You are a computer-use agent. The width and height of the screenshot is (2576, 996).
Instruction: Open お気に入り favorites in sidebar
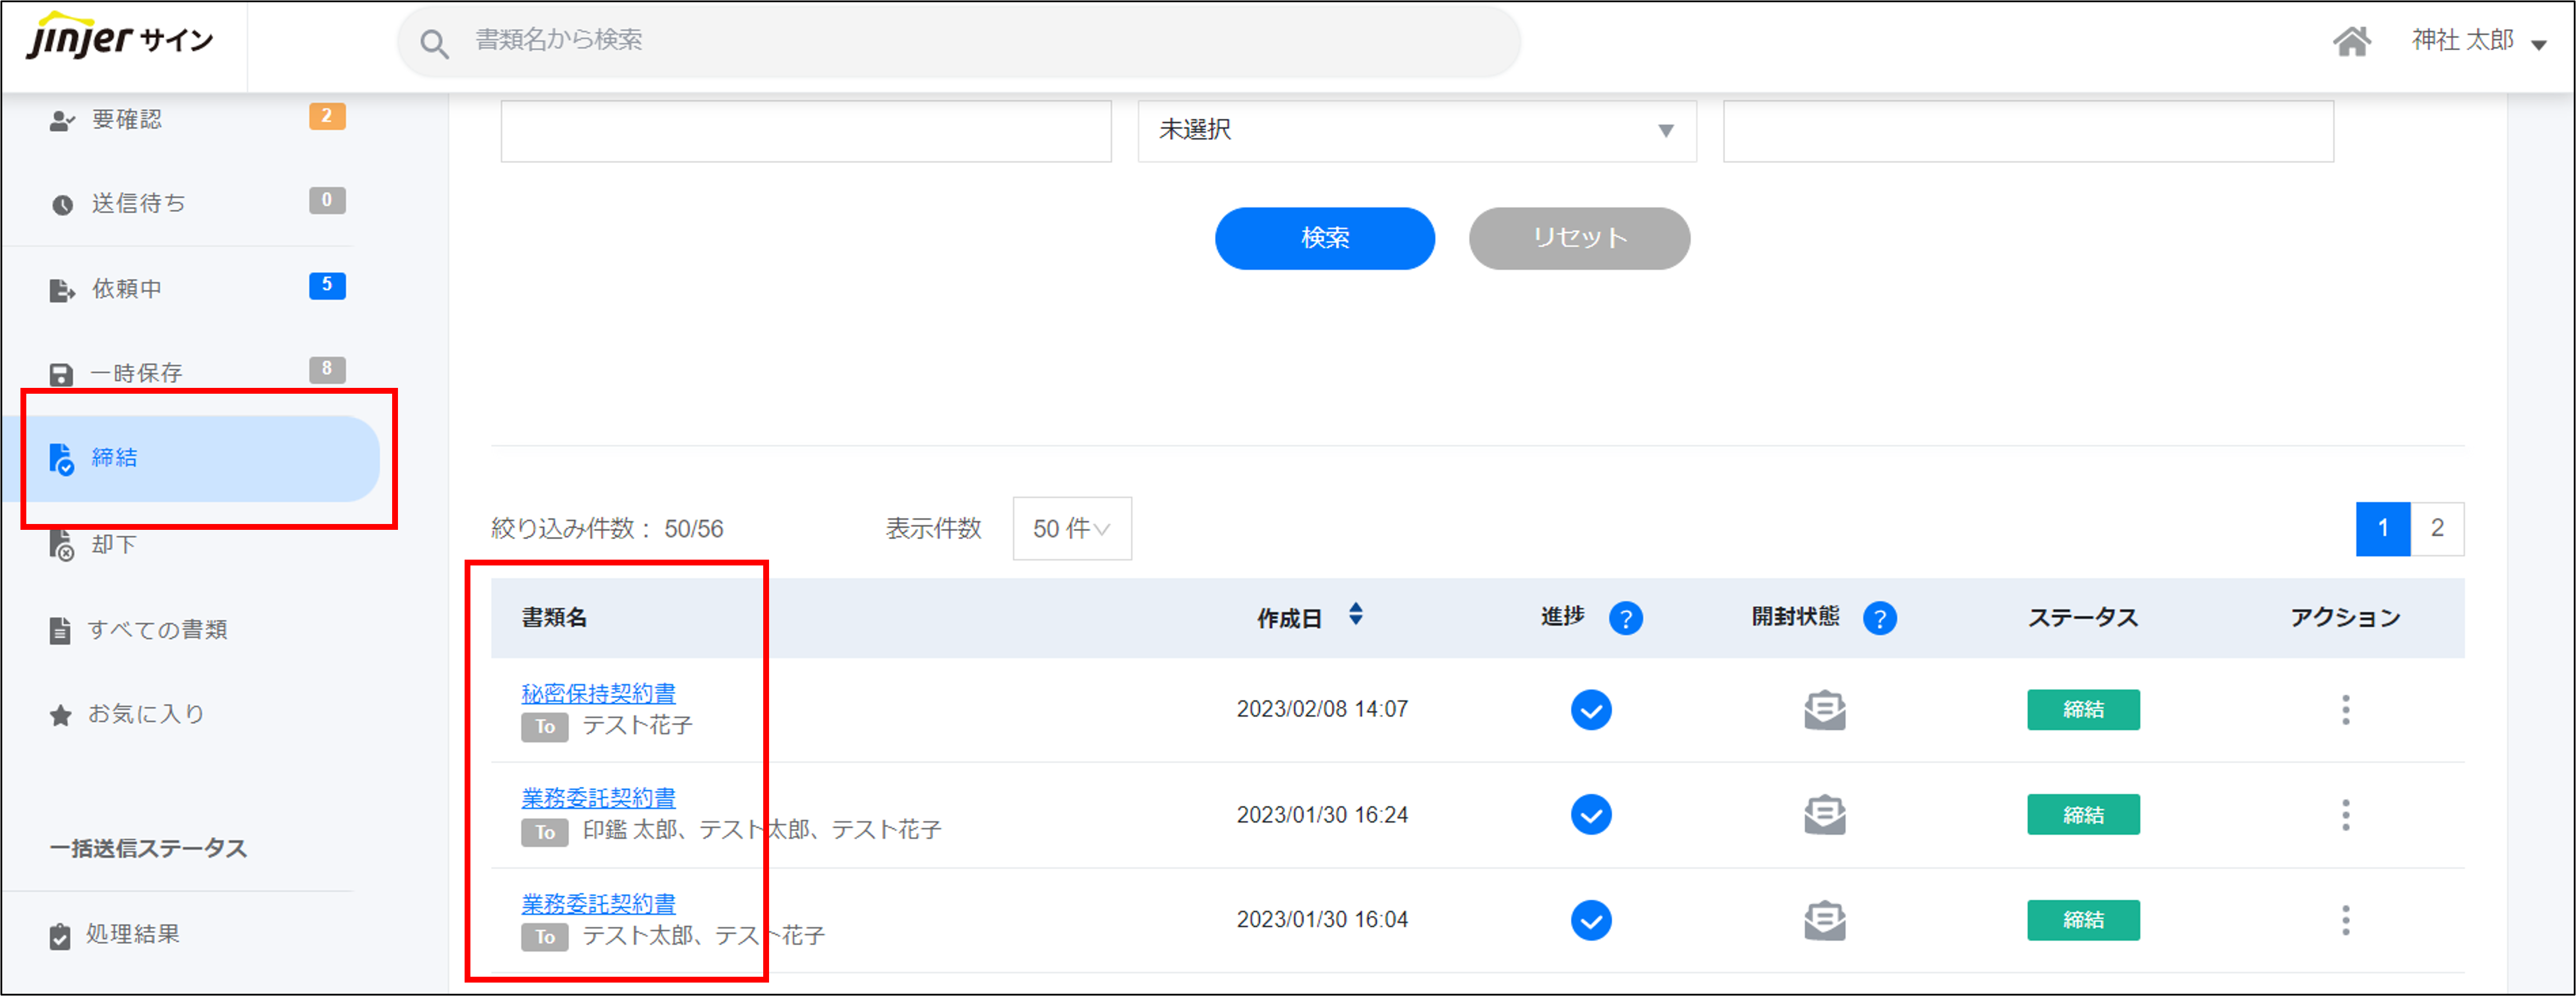146,714
